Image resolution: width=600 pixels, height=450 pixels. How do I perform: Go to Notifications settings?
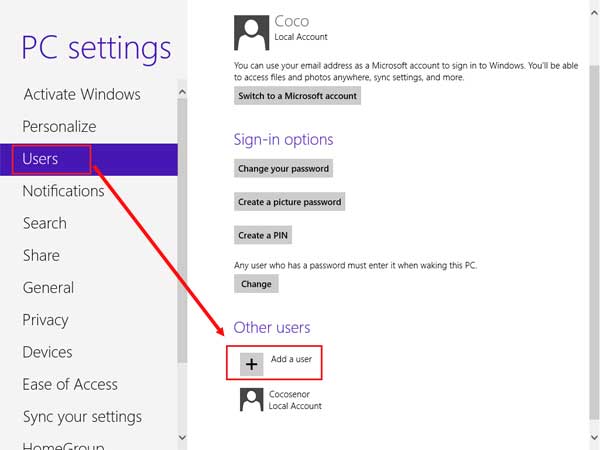click(x=64, y=191)
